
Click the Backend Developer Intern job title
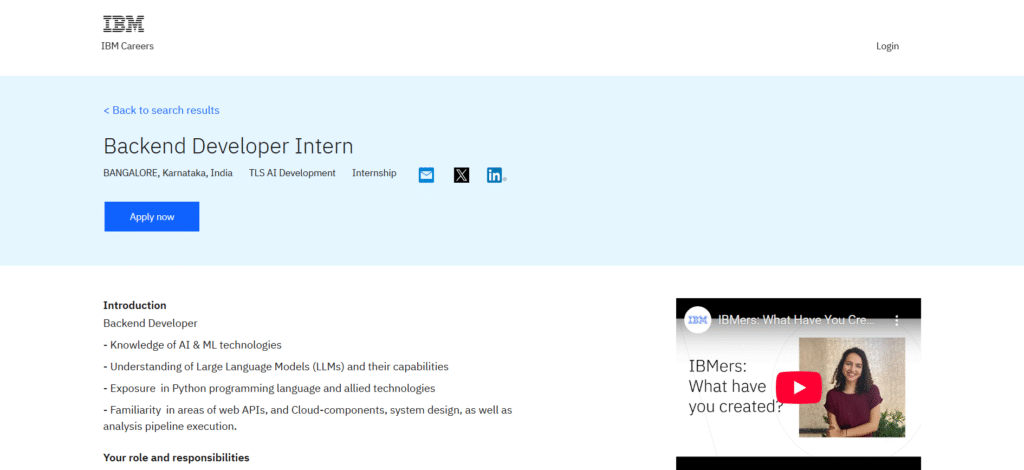click(228, 146)
